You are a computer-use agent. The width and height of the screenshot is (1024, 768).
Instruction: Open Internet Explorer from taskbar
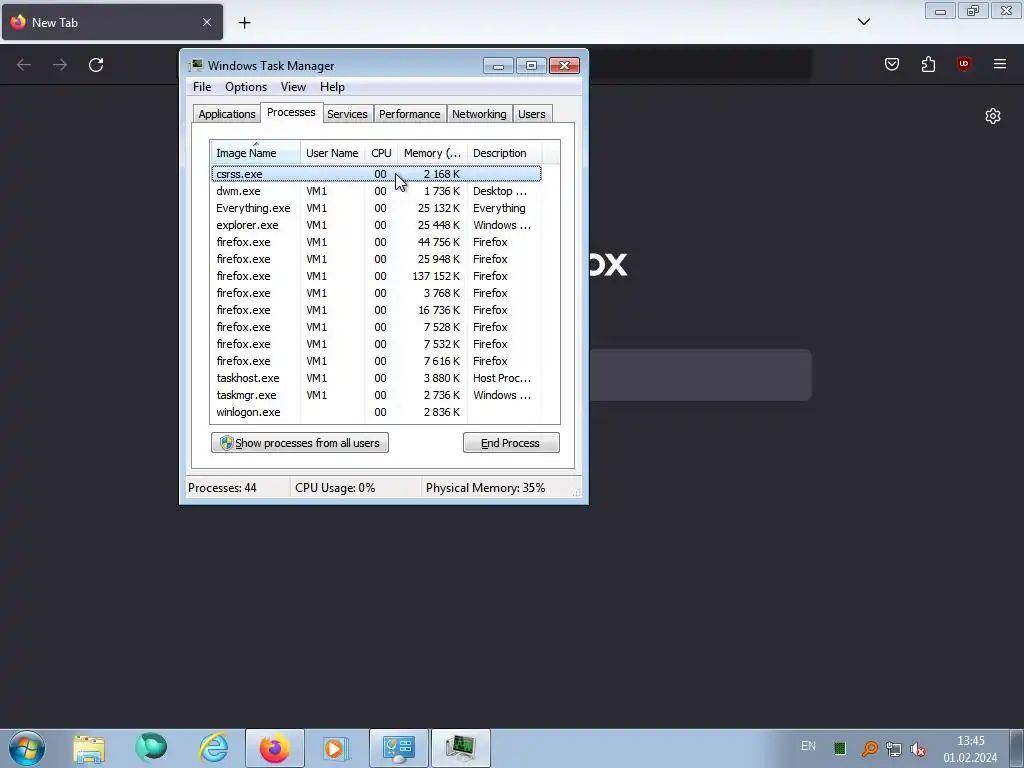214,748
